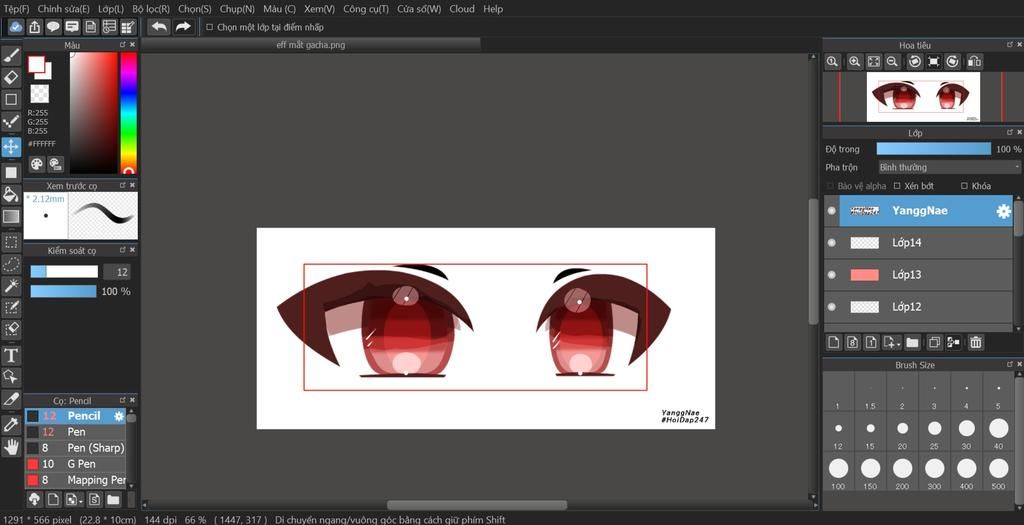
Task: Click the Undo arrow button
Action: 159,27
